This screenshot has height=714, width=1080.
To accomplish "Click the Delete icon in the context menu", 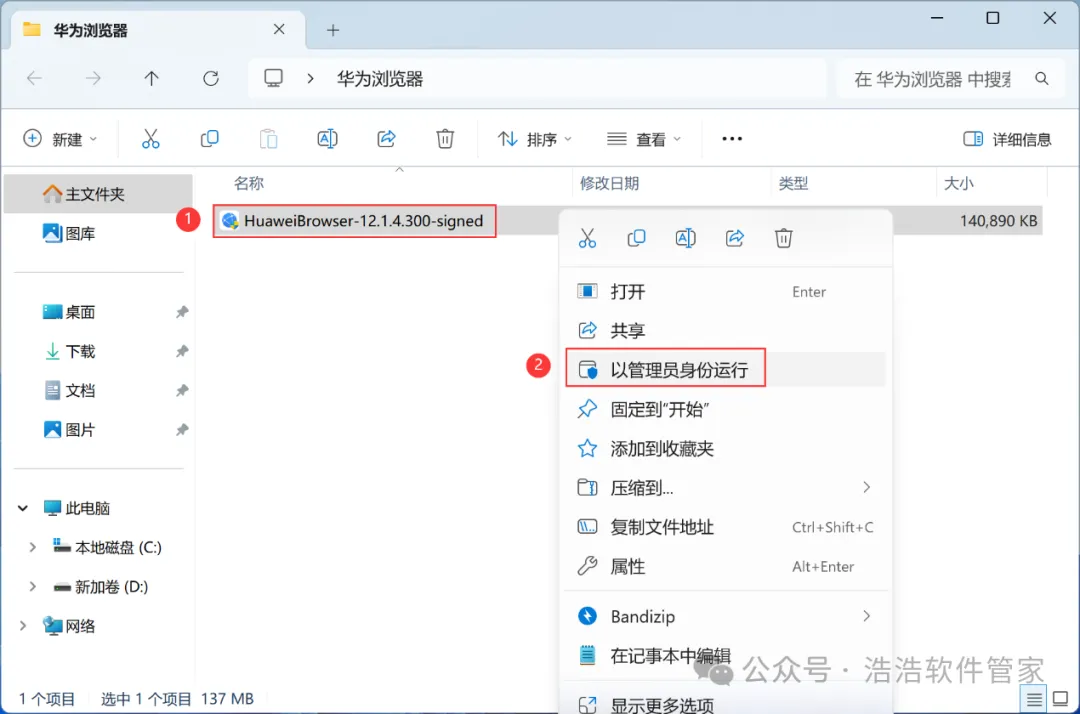I will click(783, 238).
